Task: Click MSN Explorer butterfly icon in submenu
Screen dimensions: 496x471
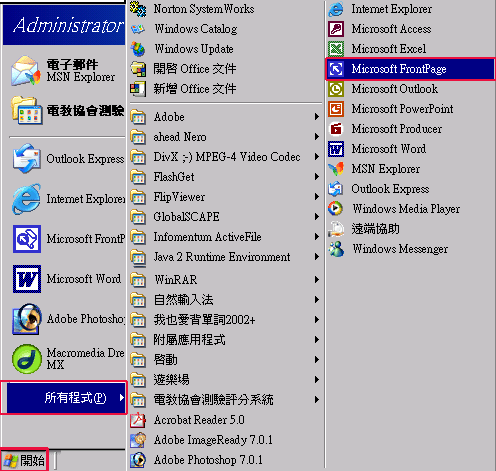Action: (x=336, y=169)
